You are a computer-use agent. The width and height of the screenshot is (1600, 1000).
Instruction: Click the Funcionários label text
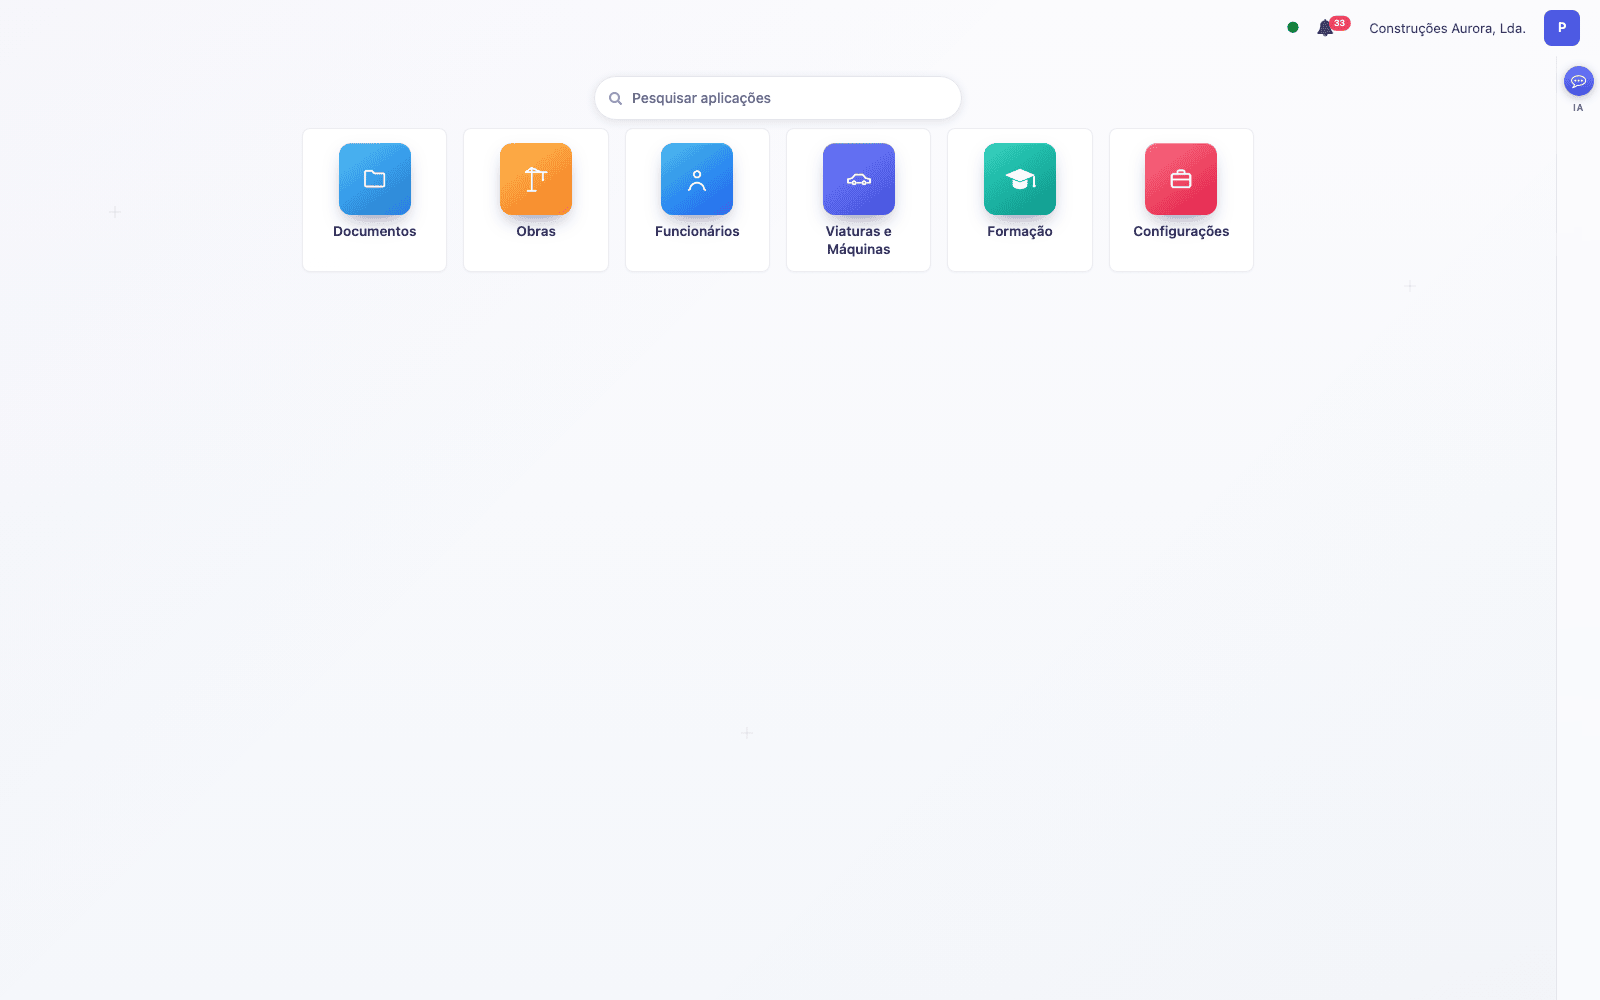(697, 231)
